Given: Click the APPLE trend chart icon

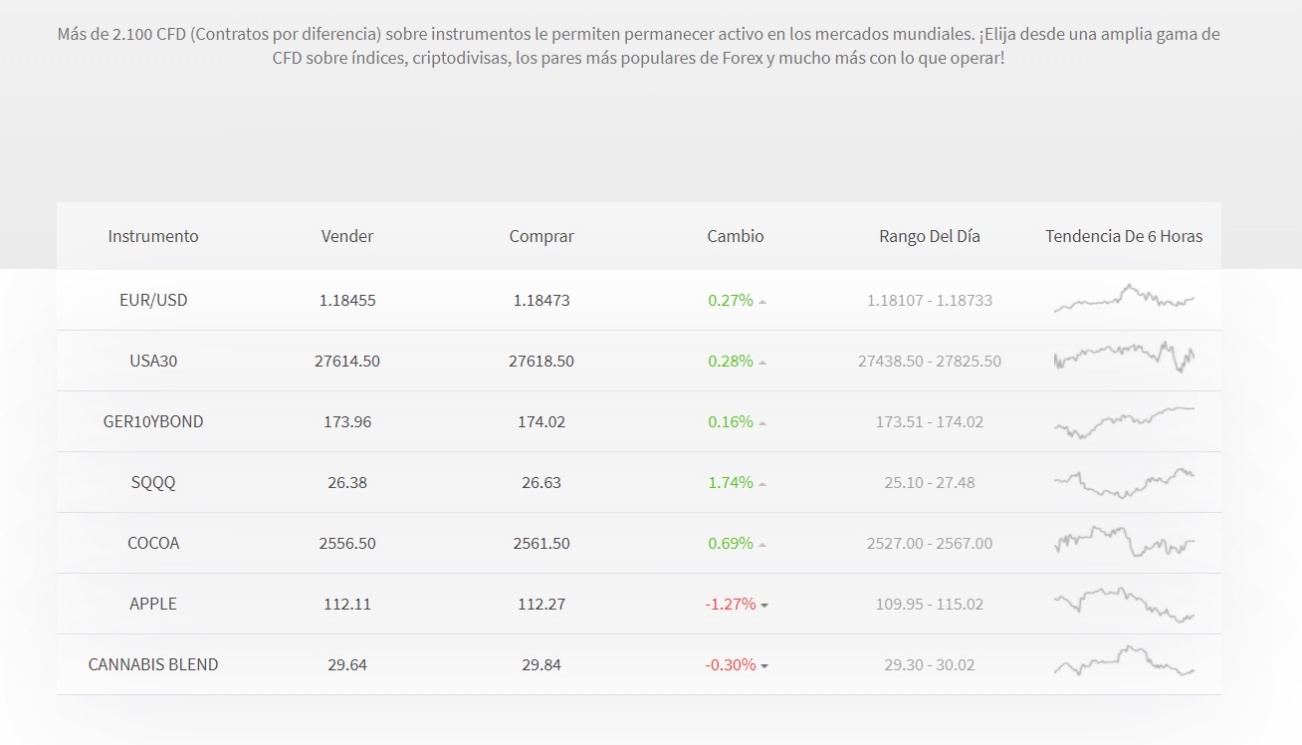Looking at the screenshot, I should click(x=1122, y=603).
